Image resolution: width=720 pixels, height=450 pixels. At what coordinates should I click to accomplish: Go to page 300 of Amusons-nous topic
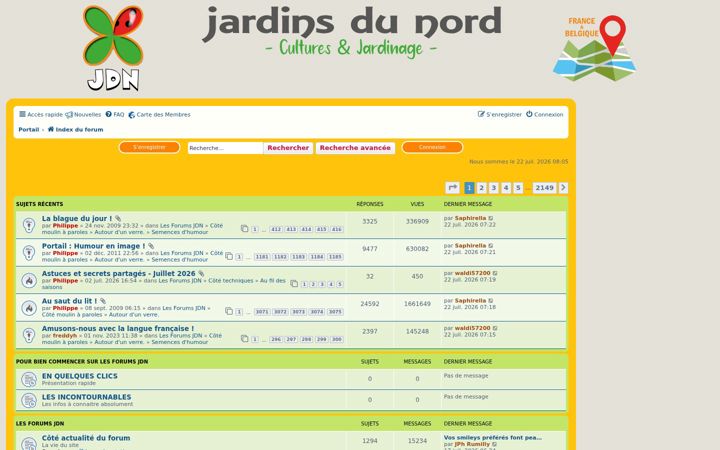(337, 339)
